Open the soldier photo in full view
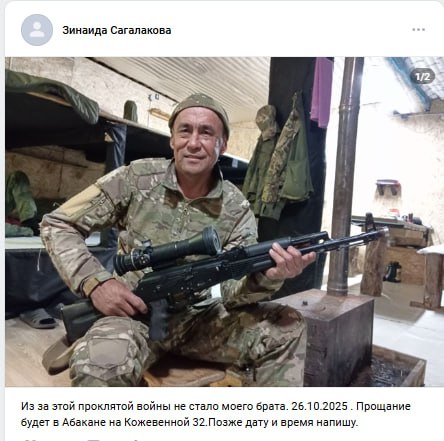 tap(224, 222)
